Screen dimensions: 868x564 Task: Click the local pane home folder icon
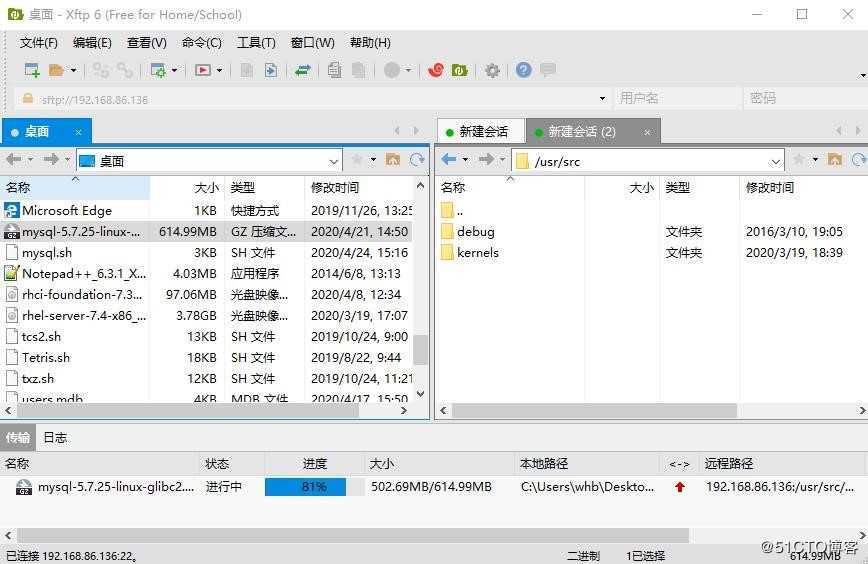coord(393,160)
